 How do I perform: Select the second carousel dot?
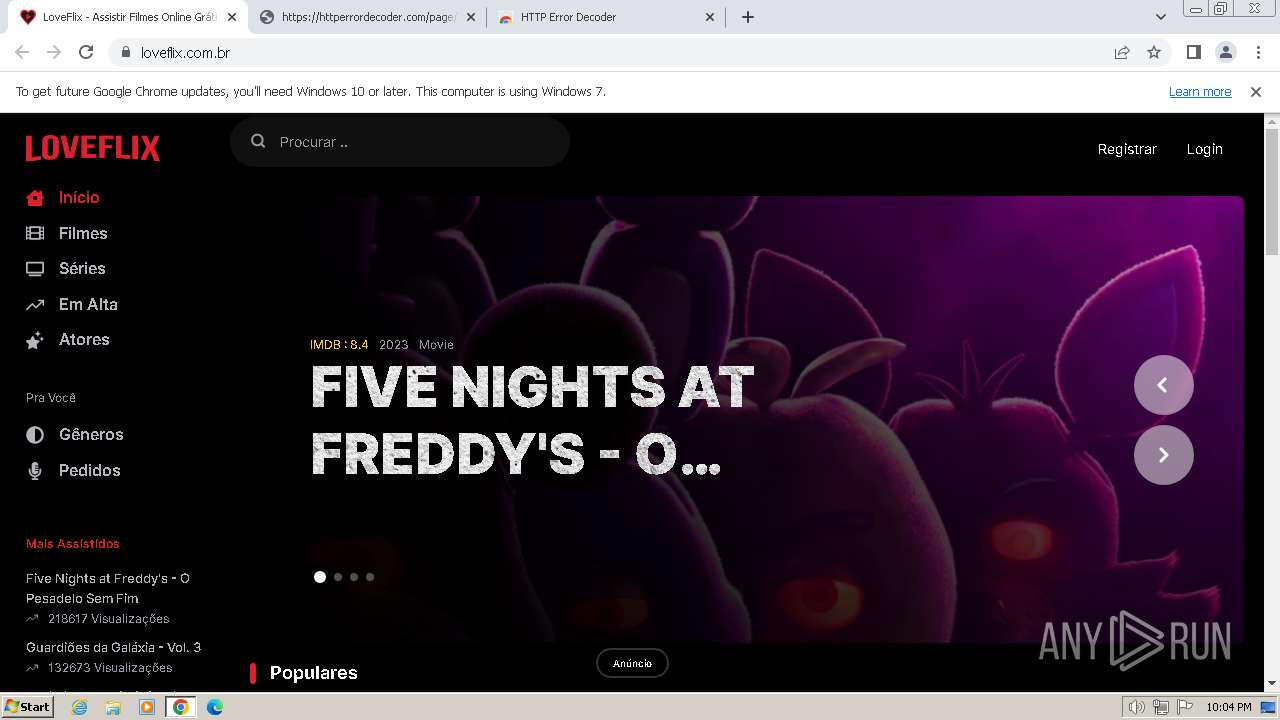point(338,577)
